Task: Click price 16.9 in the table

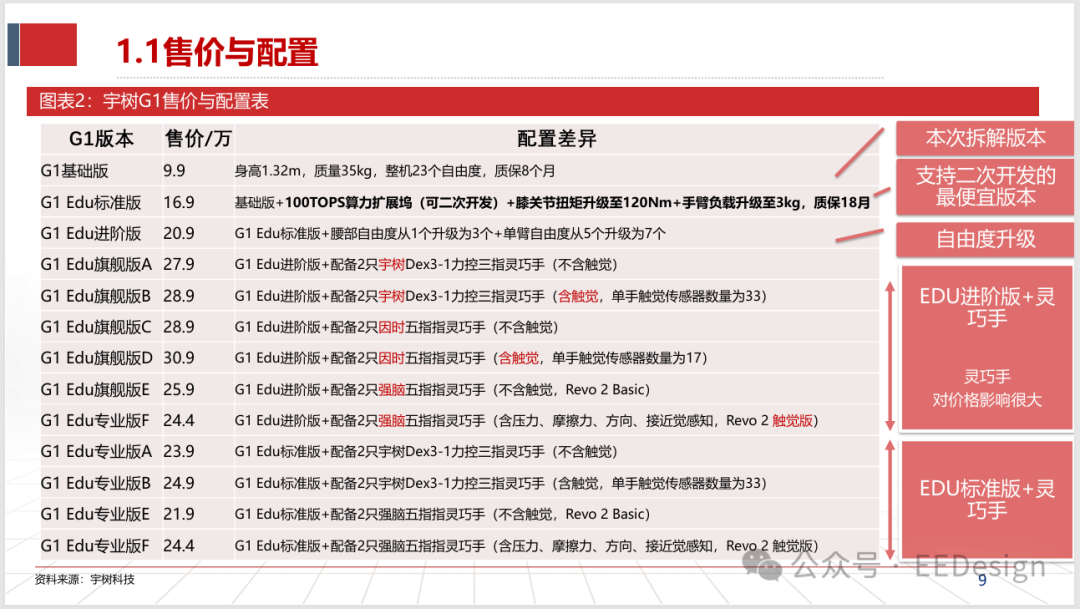Action: coord(178,203)
